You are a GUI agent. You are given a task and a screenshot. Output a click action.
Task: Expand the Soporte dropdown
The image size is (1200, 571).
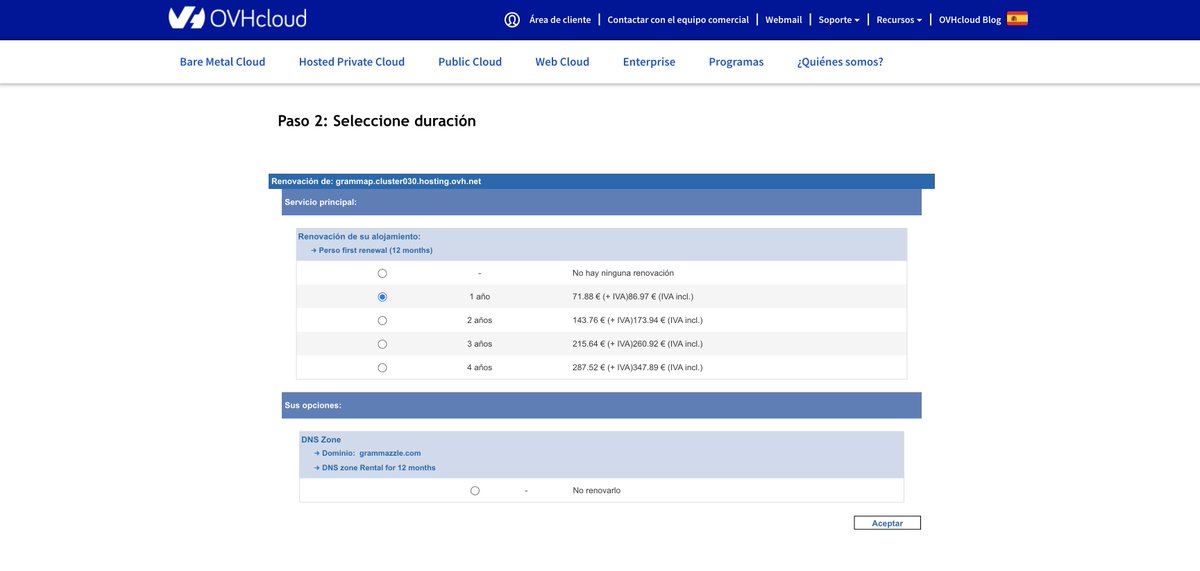pos(839,19)
